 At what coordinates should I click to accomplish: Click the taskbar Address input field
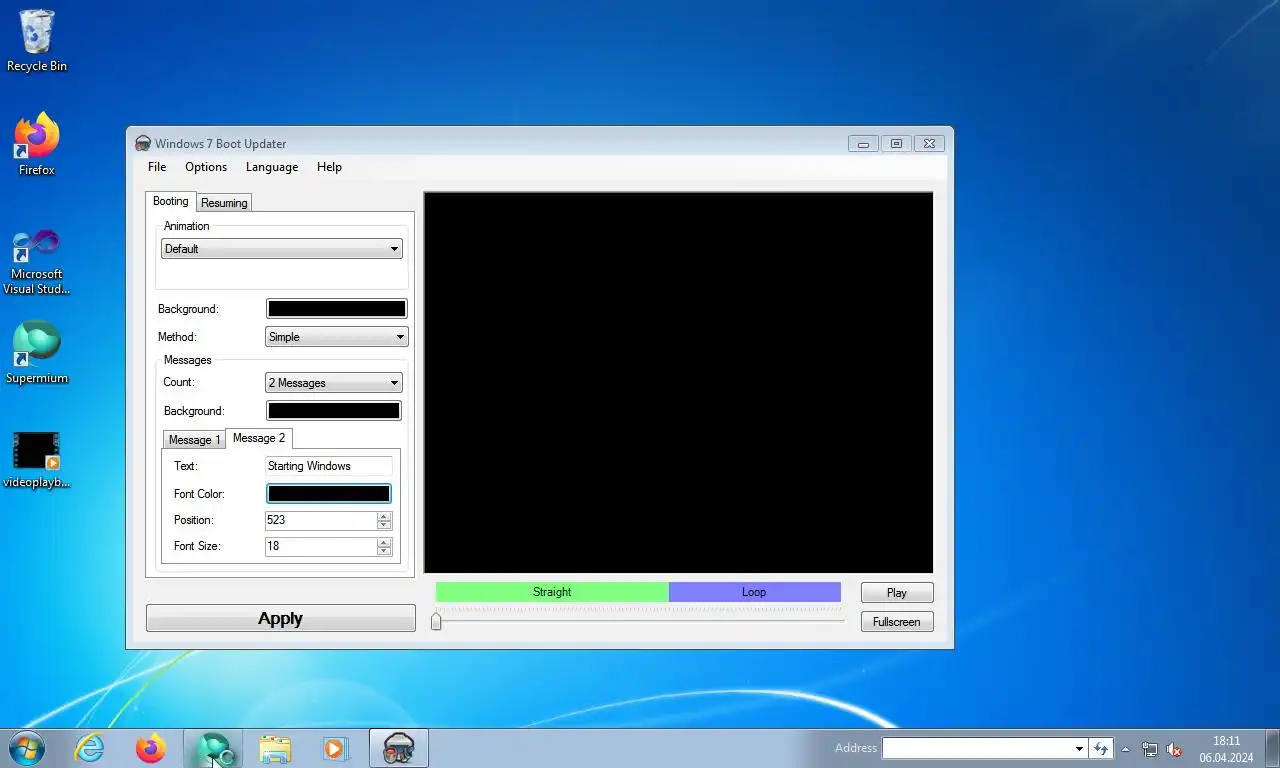[x=977, y=748]
